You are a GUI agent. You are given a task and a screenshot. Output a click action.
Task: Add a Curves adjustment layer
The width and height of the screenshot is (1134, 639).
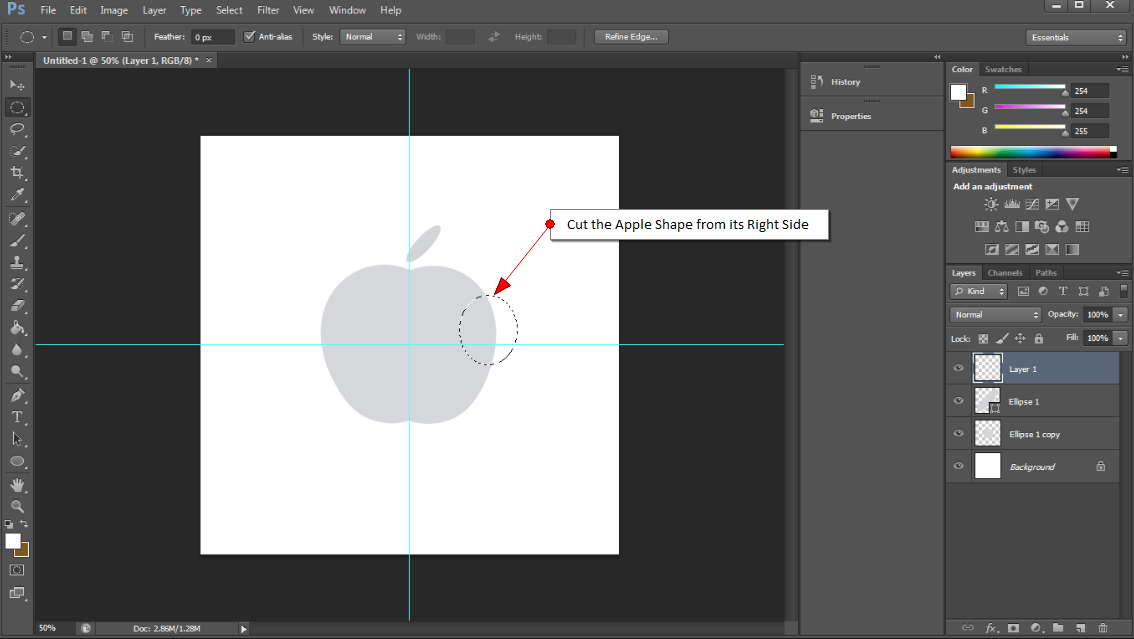pos(1032,203)
